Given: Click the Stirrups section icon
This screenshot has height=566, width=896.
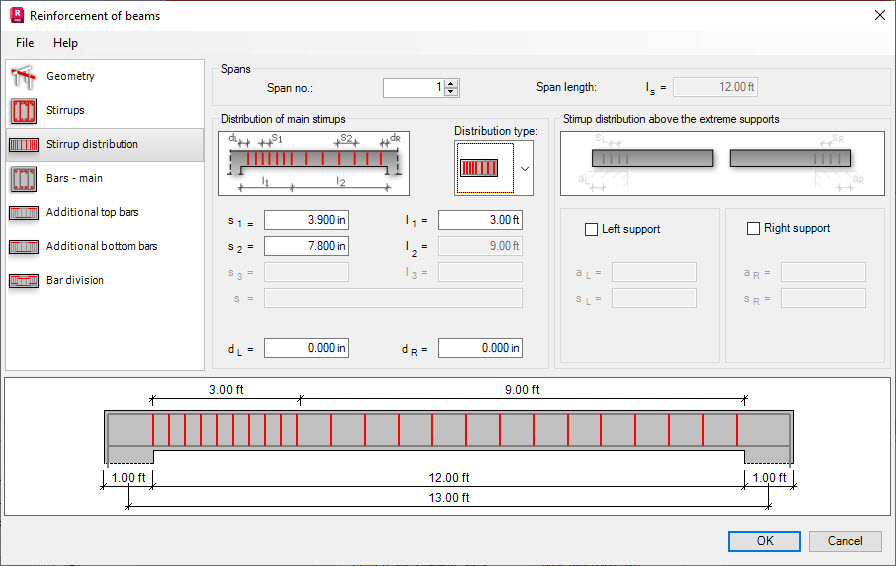Looking at the screenshot, I should tap(23, 110).
